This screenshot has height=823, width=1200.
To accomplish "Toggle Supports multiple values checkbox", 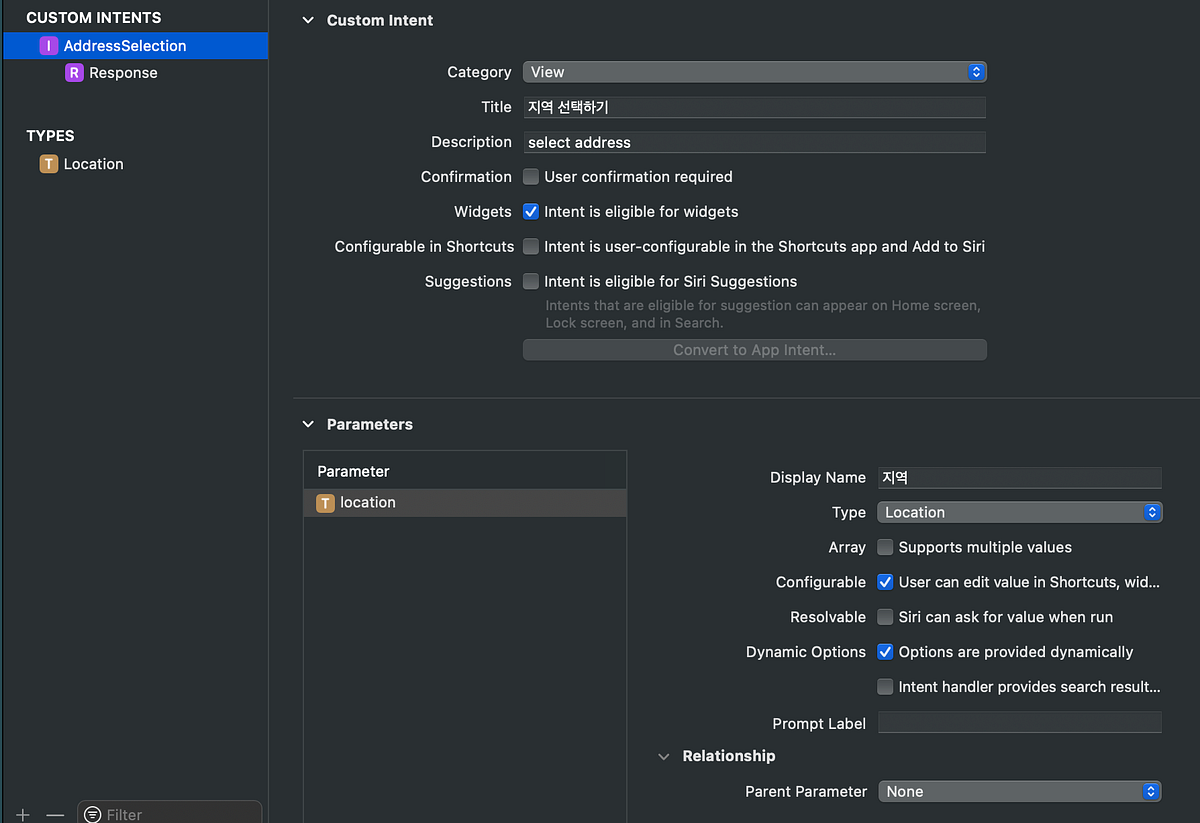I will point(885,548).
